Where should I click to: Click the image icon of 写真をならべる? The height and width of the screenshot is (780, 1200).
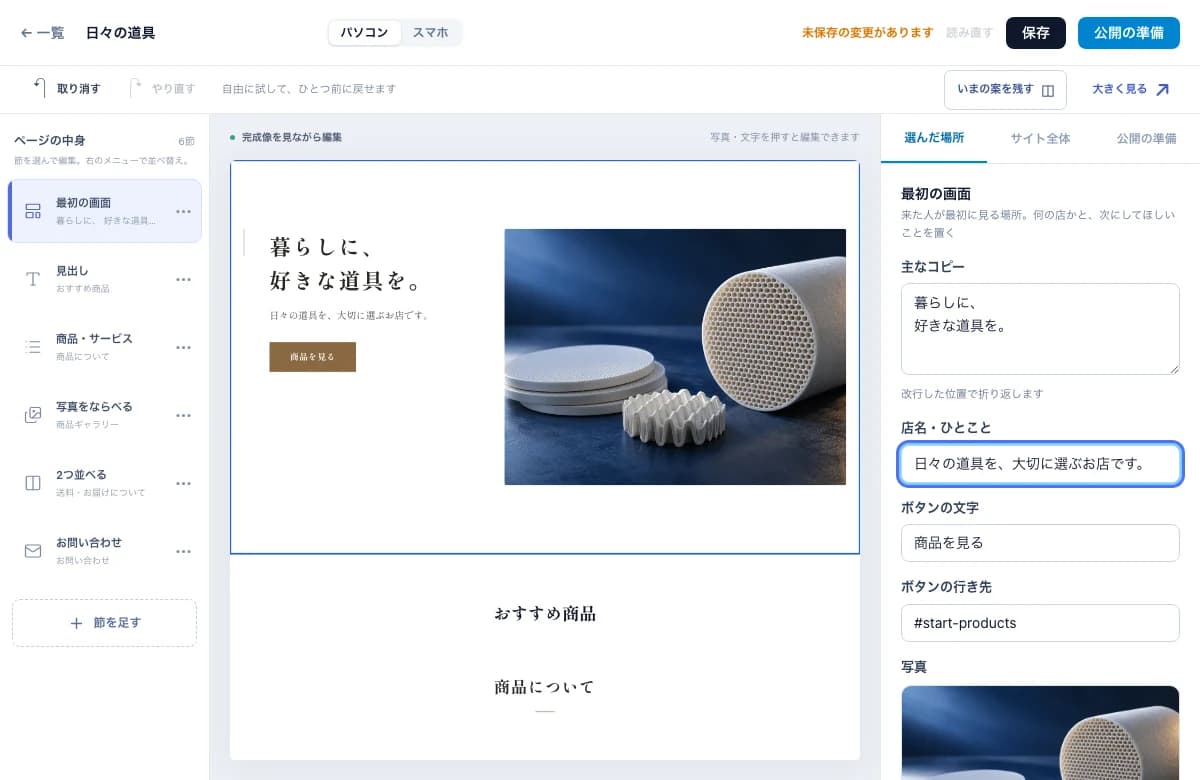click(x=33, y=415)
